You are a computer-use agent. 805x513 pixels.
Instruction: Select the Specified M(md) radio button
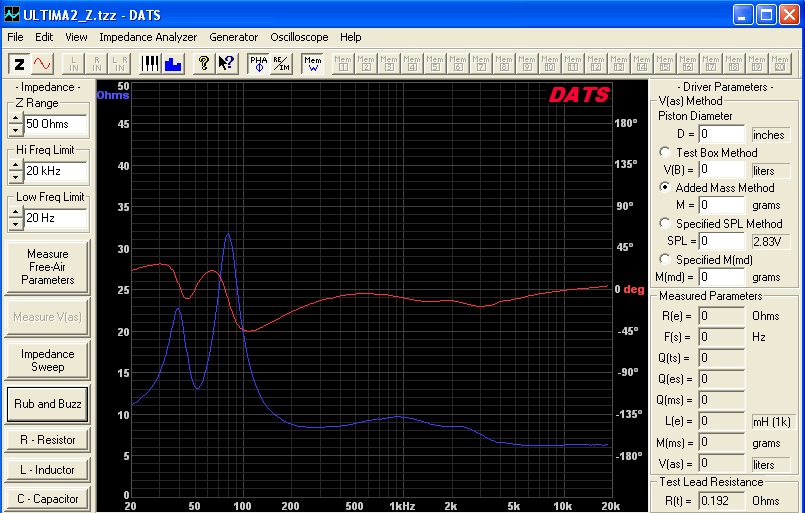[665, 259]
